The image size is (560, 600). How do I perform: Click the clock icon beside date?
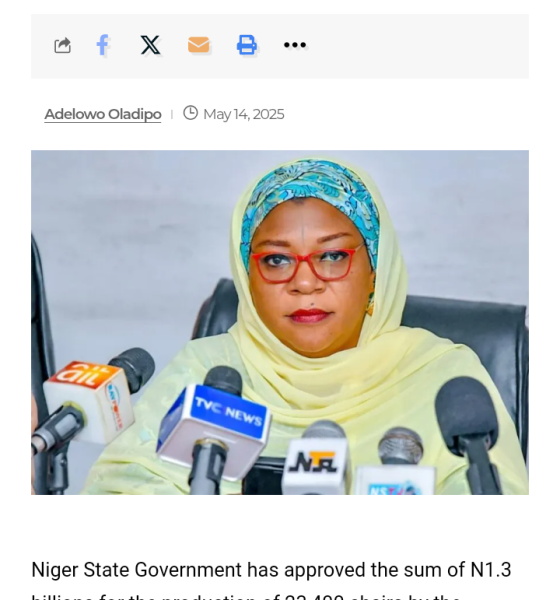pos(190,113)
